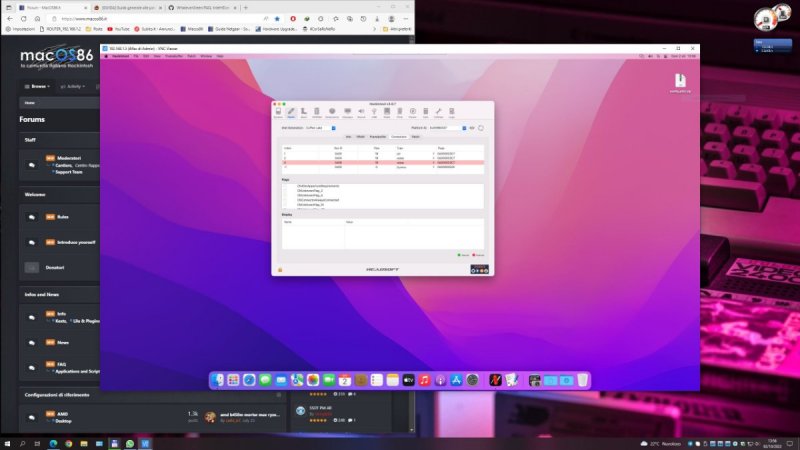The image size is (800, 450).
Task: Click the favorites star in Edge address bar
Action: [x=277, y=18]
